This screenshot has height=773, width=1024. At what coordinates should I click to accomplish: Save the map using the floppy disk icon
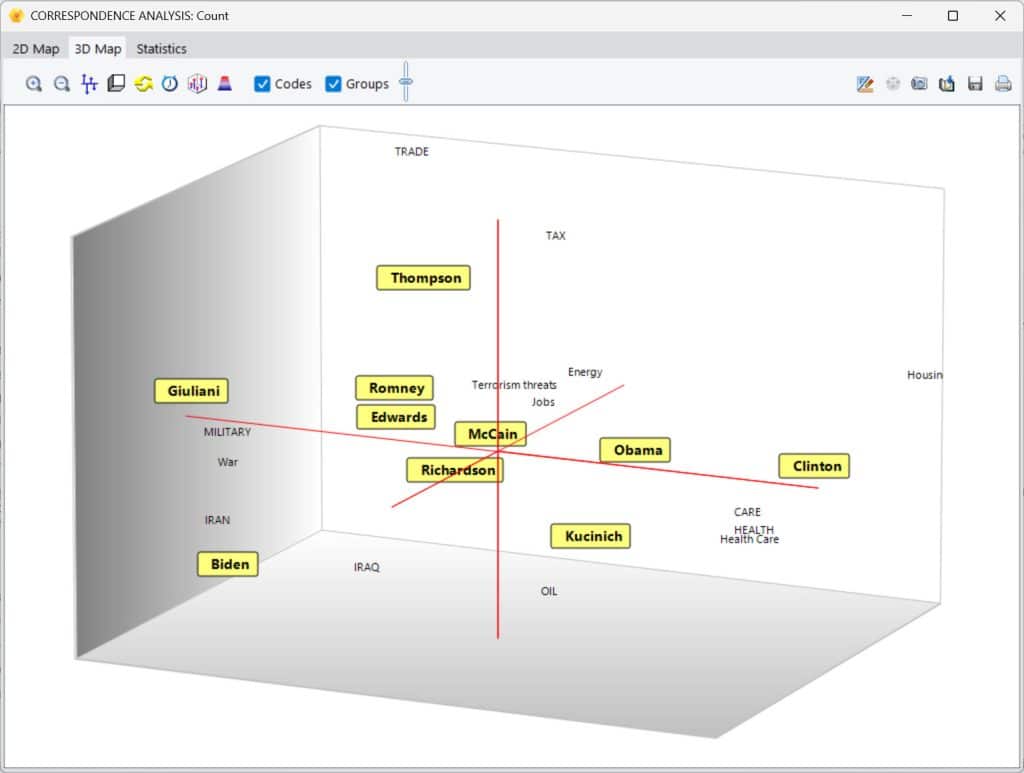pyautogui.click(x=975, y=84)
